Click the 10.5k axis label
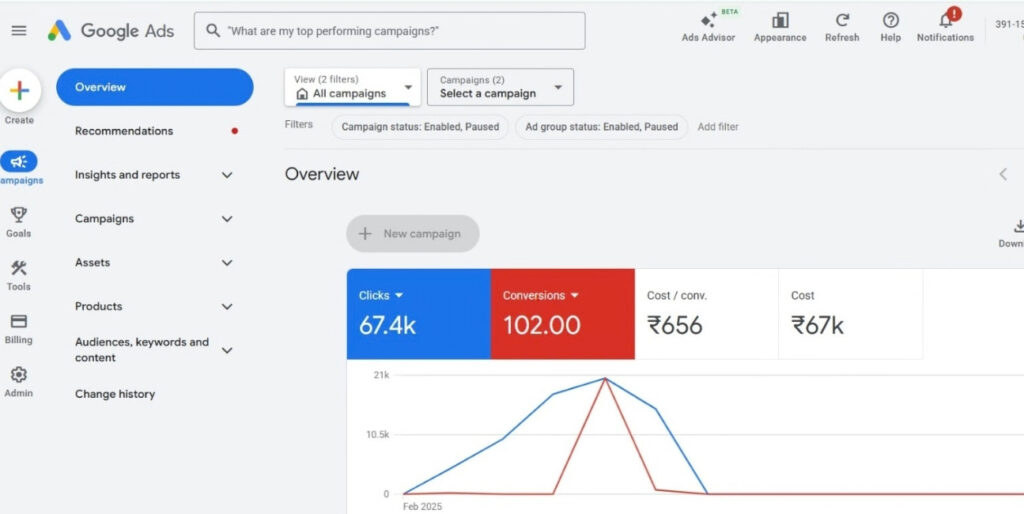This screenshot has height=514, width=1024. pyautogui.click(x=377, y=434)
